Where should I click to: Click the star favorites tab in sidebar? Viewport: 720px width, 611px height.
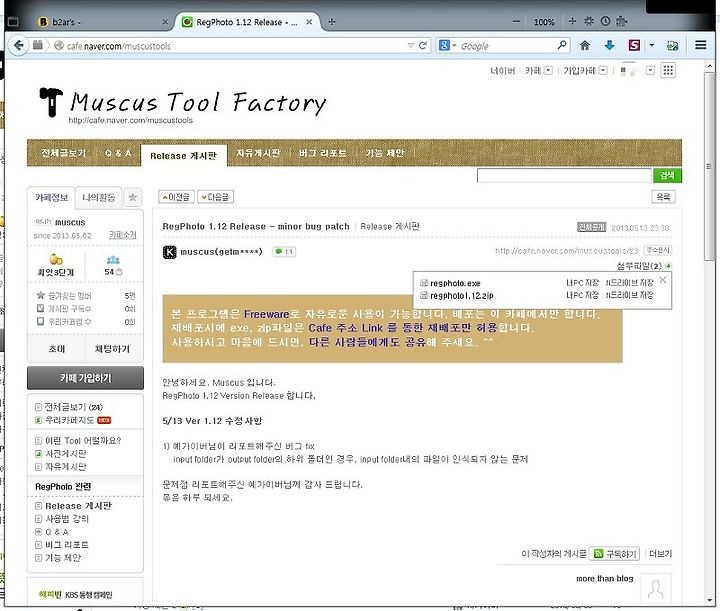tap(133, 197)
